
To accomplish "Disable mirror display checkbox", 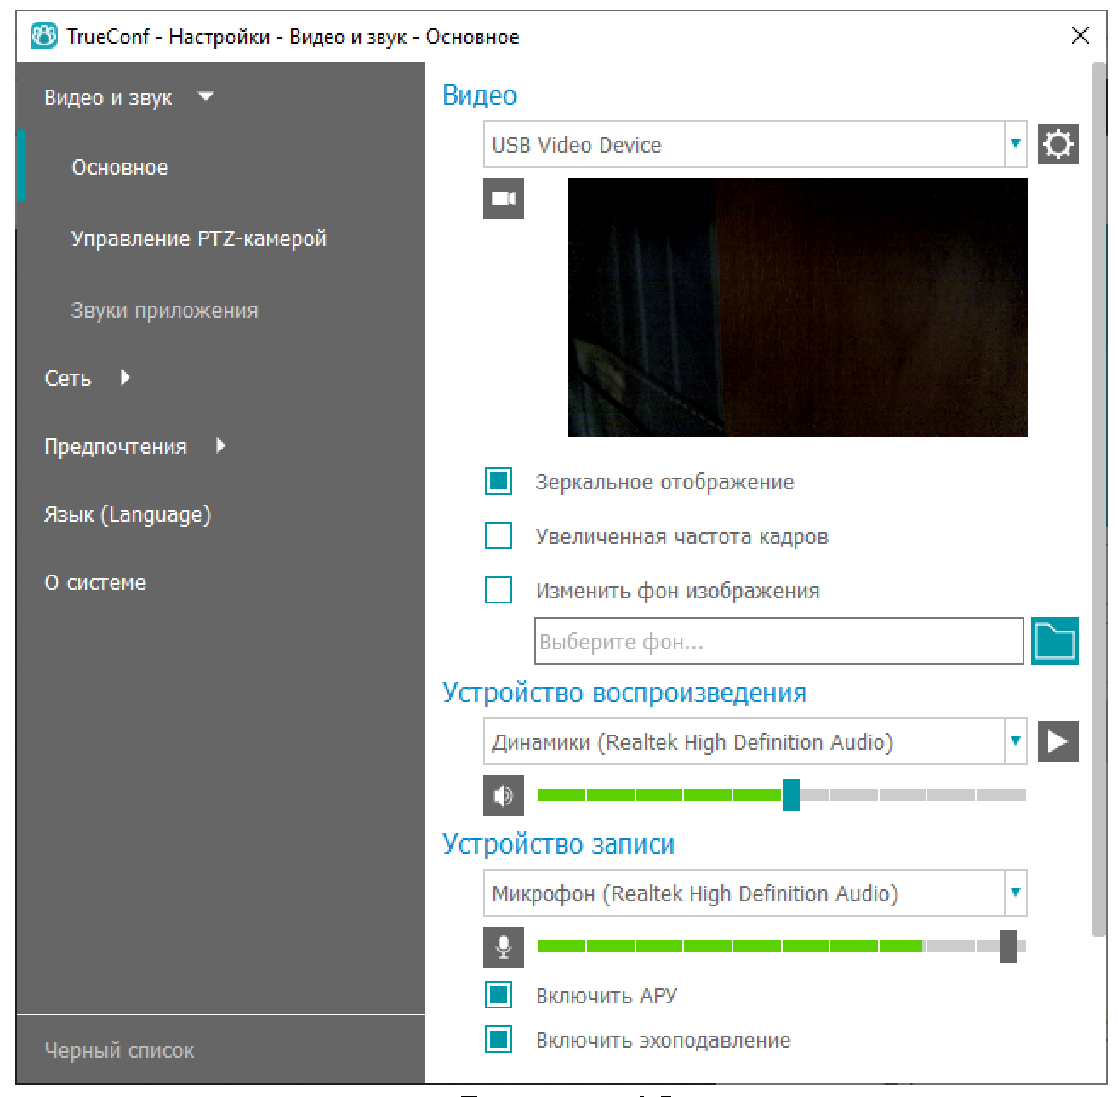I will point(498,482).
